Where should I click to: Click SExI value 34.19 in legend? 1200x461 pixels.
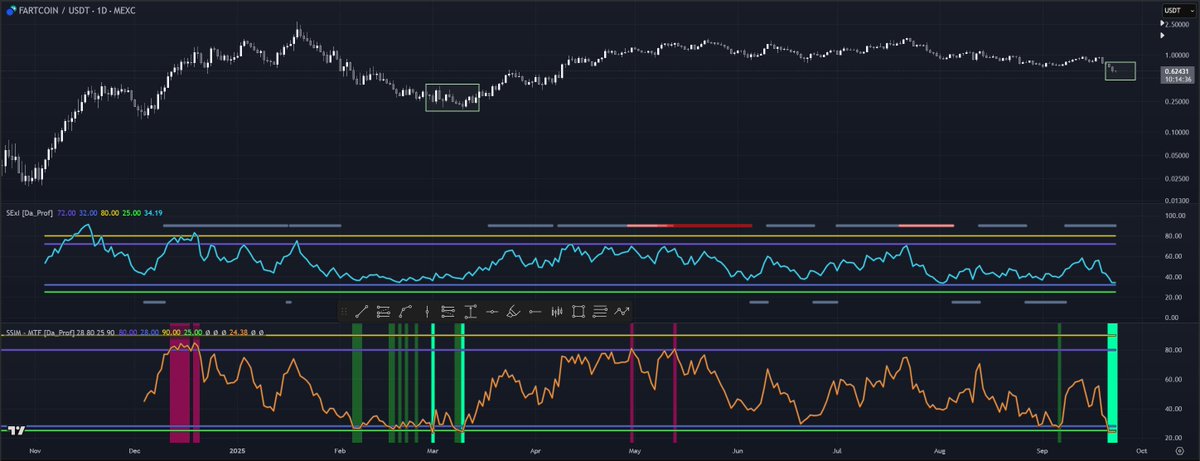point(154,212)
